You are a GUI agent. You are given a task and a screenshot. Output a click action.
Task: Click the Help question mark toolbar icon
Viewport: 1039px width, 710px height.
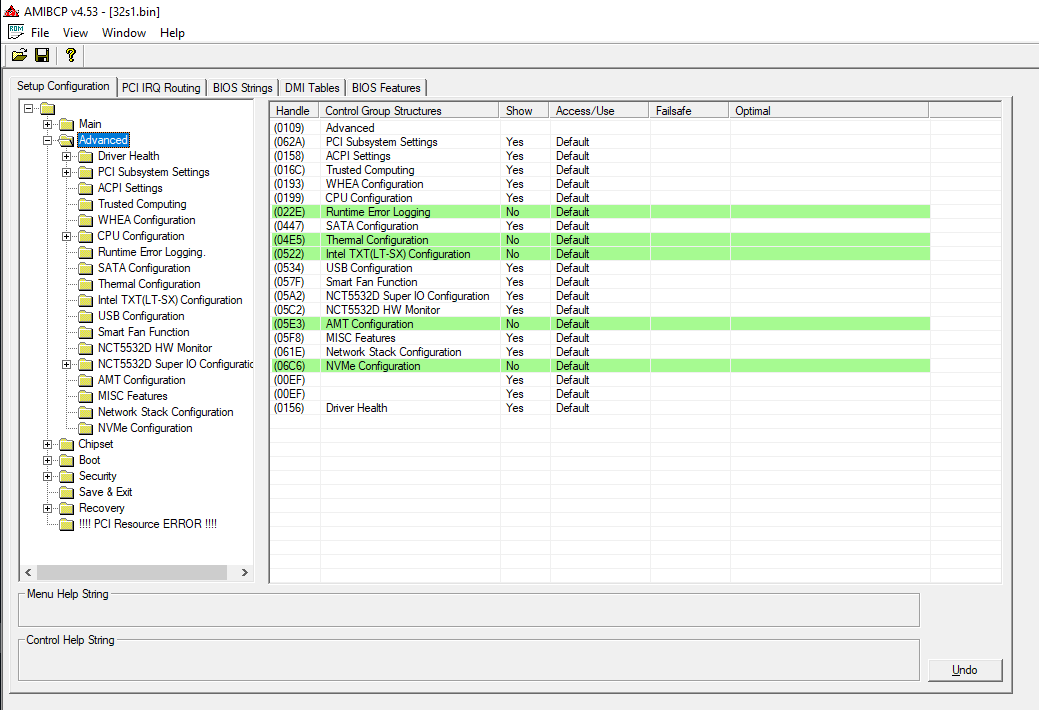[70, 55]
